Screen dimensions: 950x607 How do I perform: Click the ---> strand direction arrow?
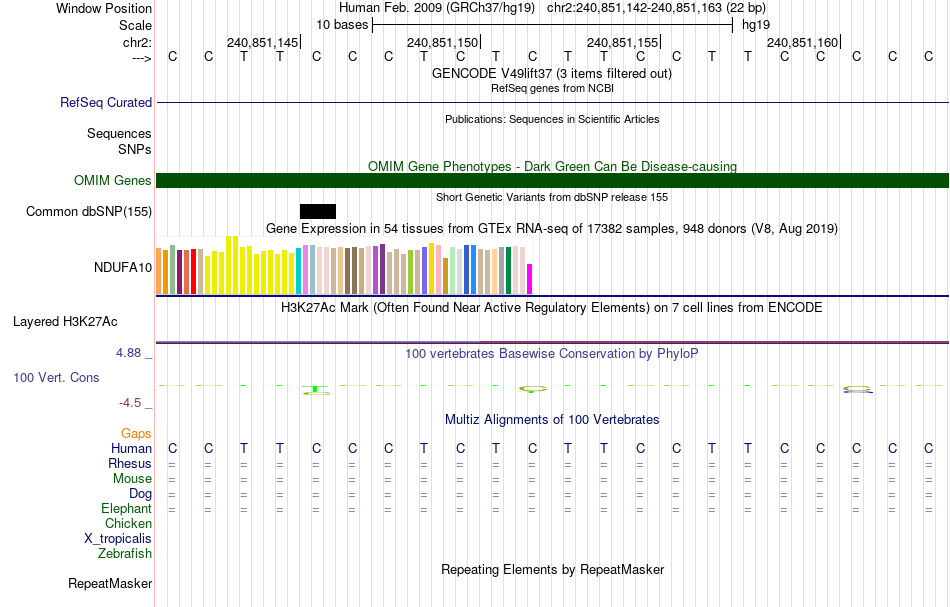click(142, 58)
